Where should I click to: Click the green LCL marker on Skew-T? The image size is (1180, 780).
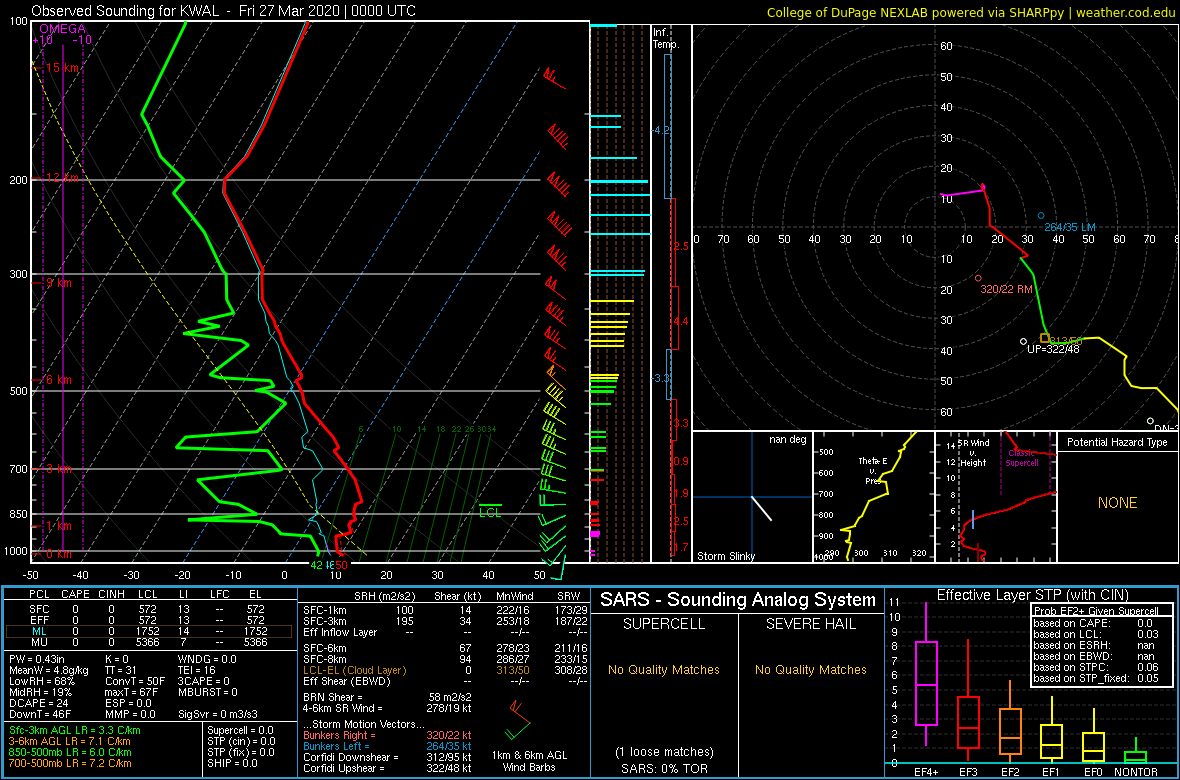[490, 510]
